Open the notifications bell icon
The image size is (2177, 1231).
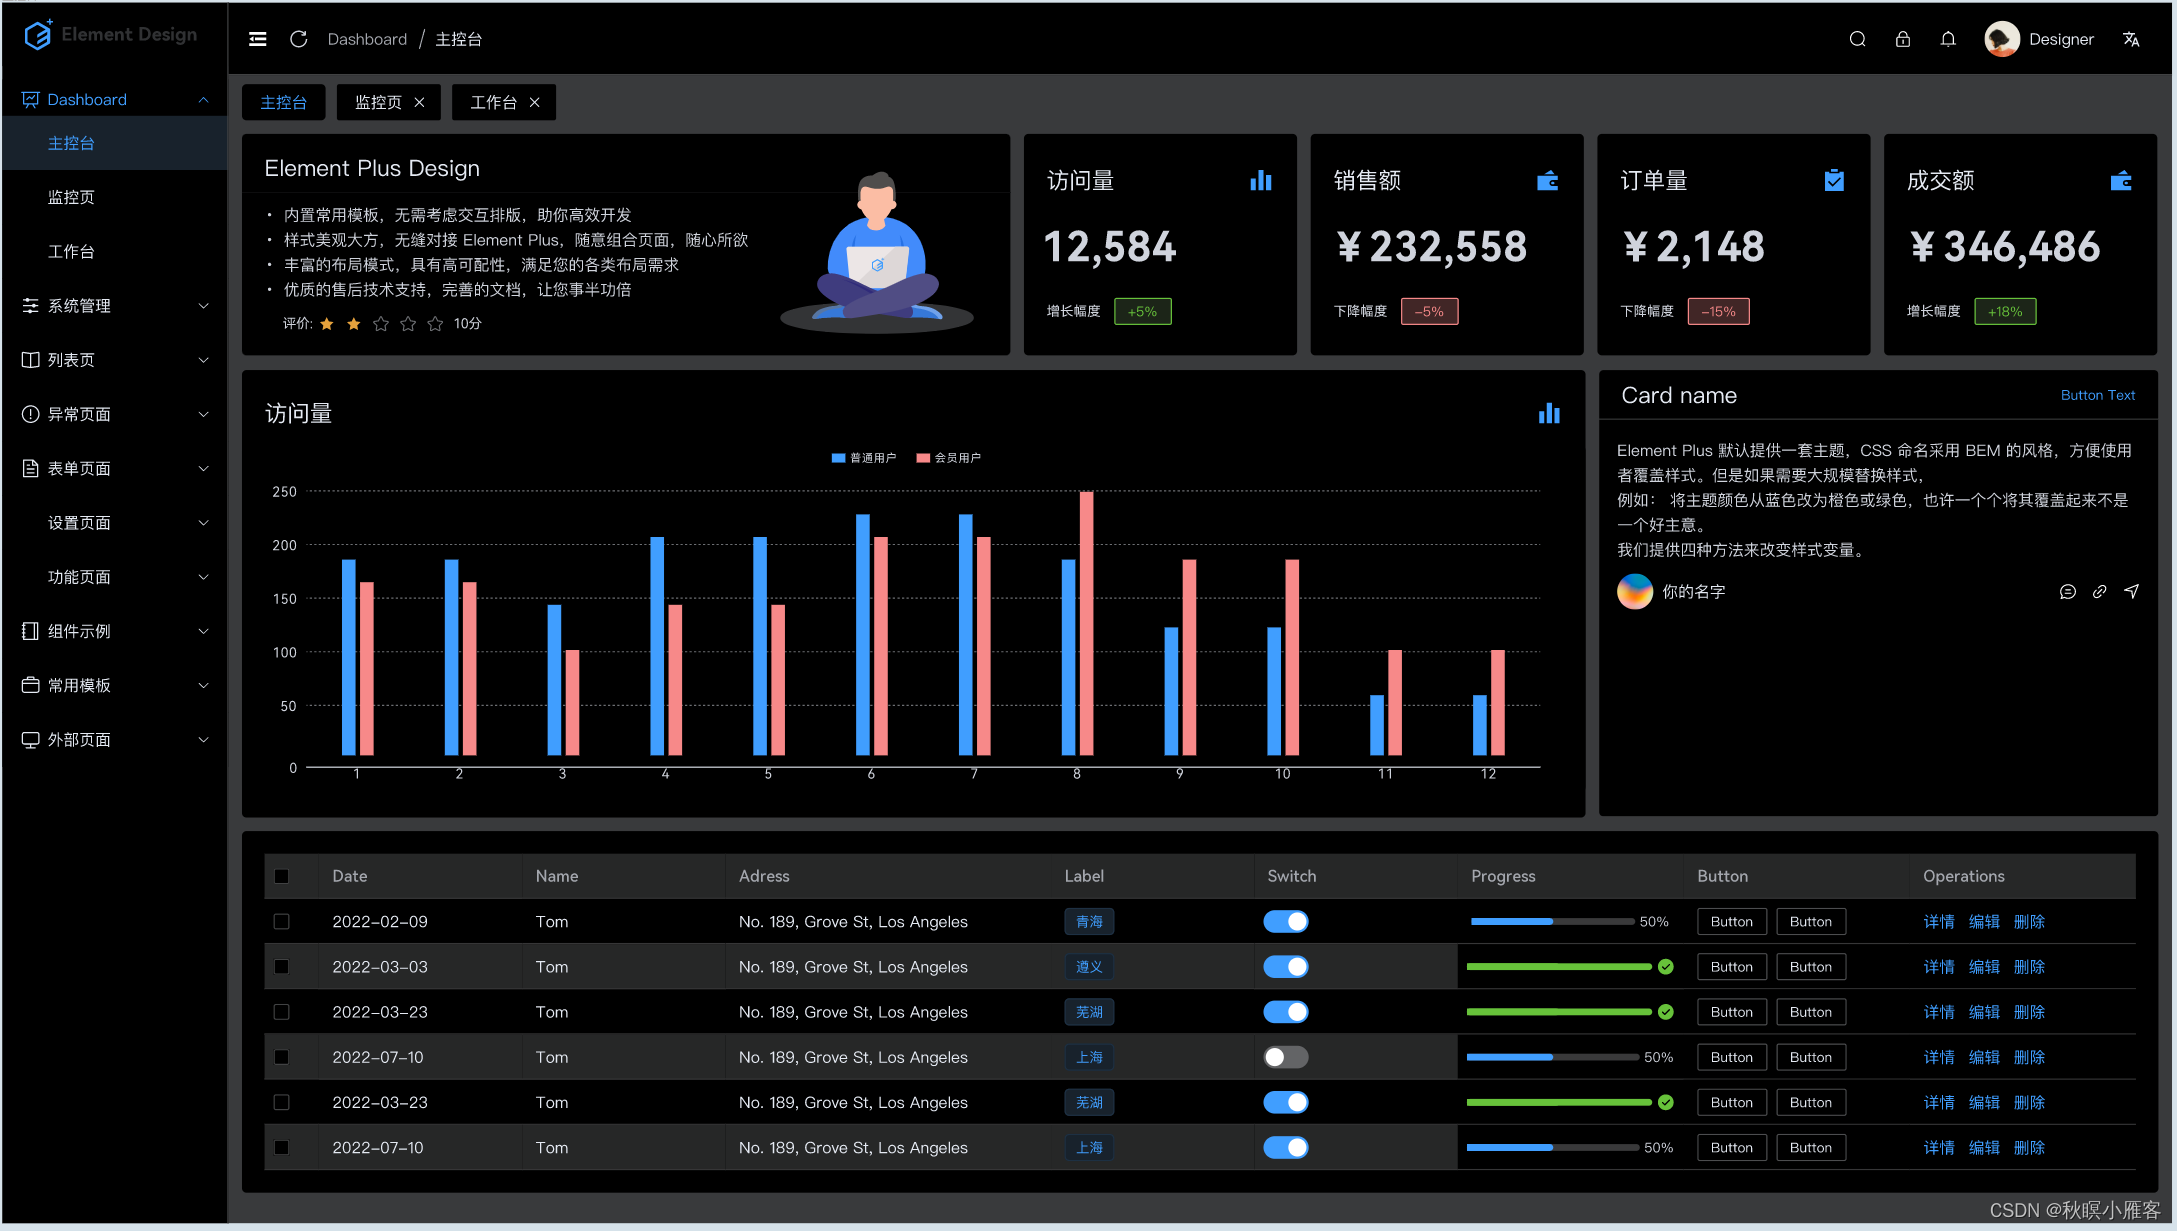(1947, 39)
